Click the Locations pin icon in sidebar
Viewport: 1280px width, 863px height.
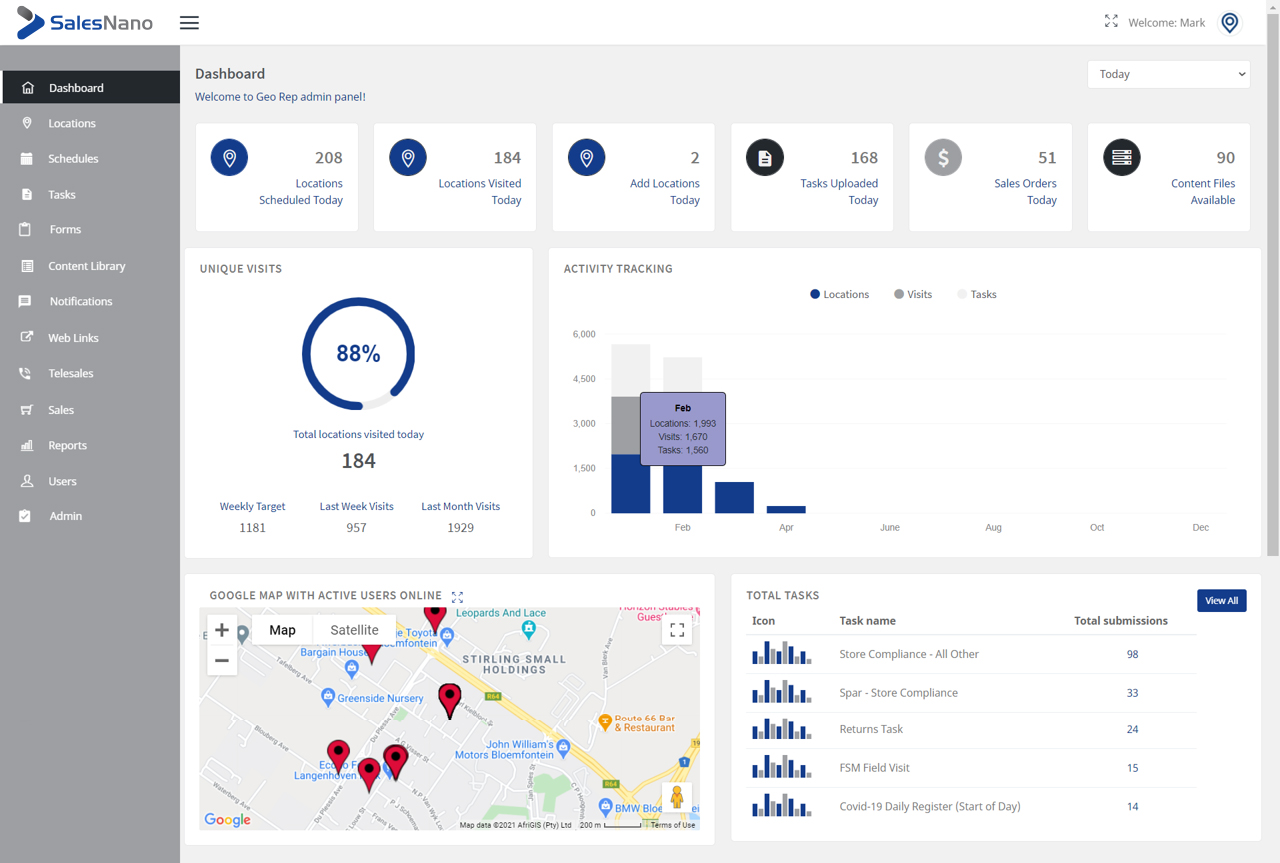[x=27, y=123]
